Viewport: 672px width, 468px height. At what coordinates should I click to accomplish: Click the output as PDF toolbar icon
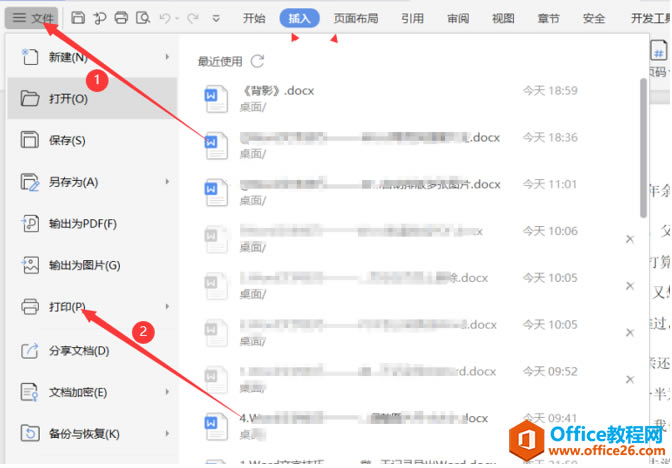coord(100,18)
